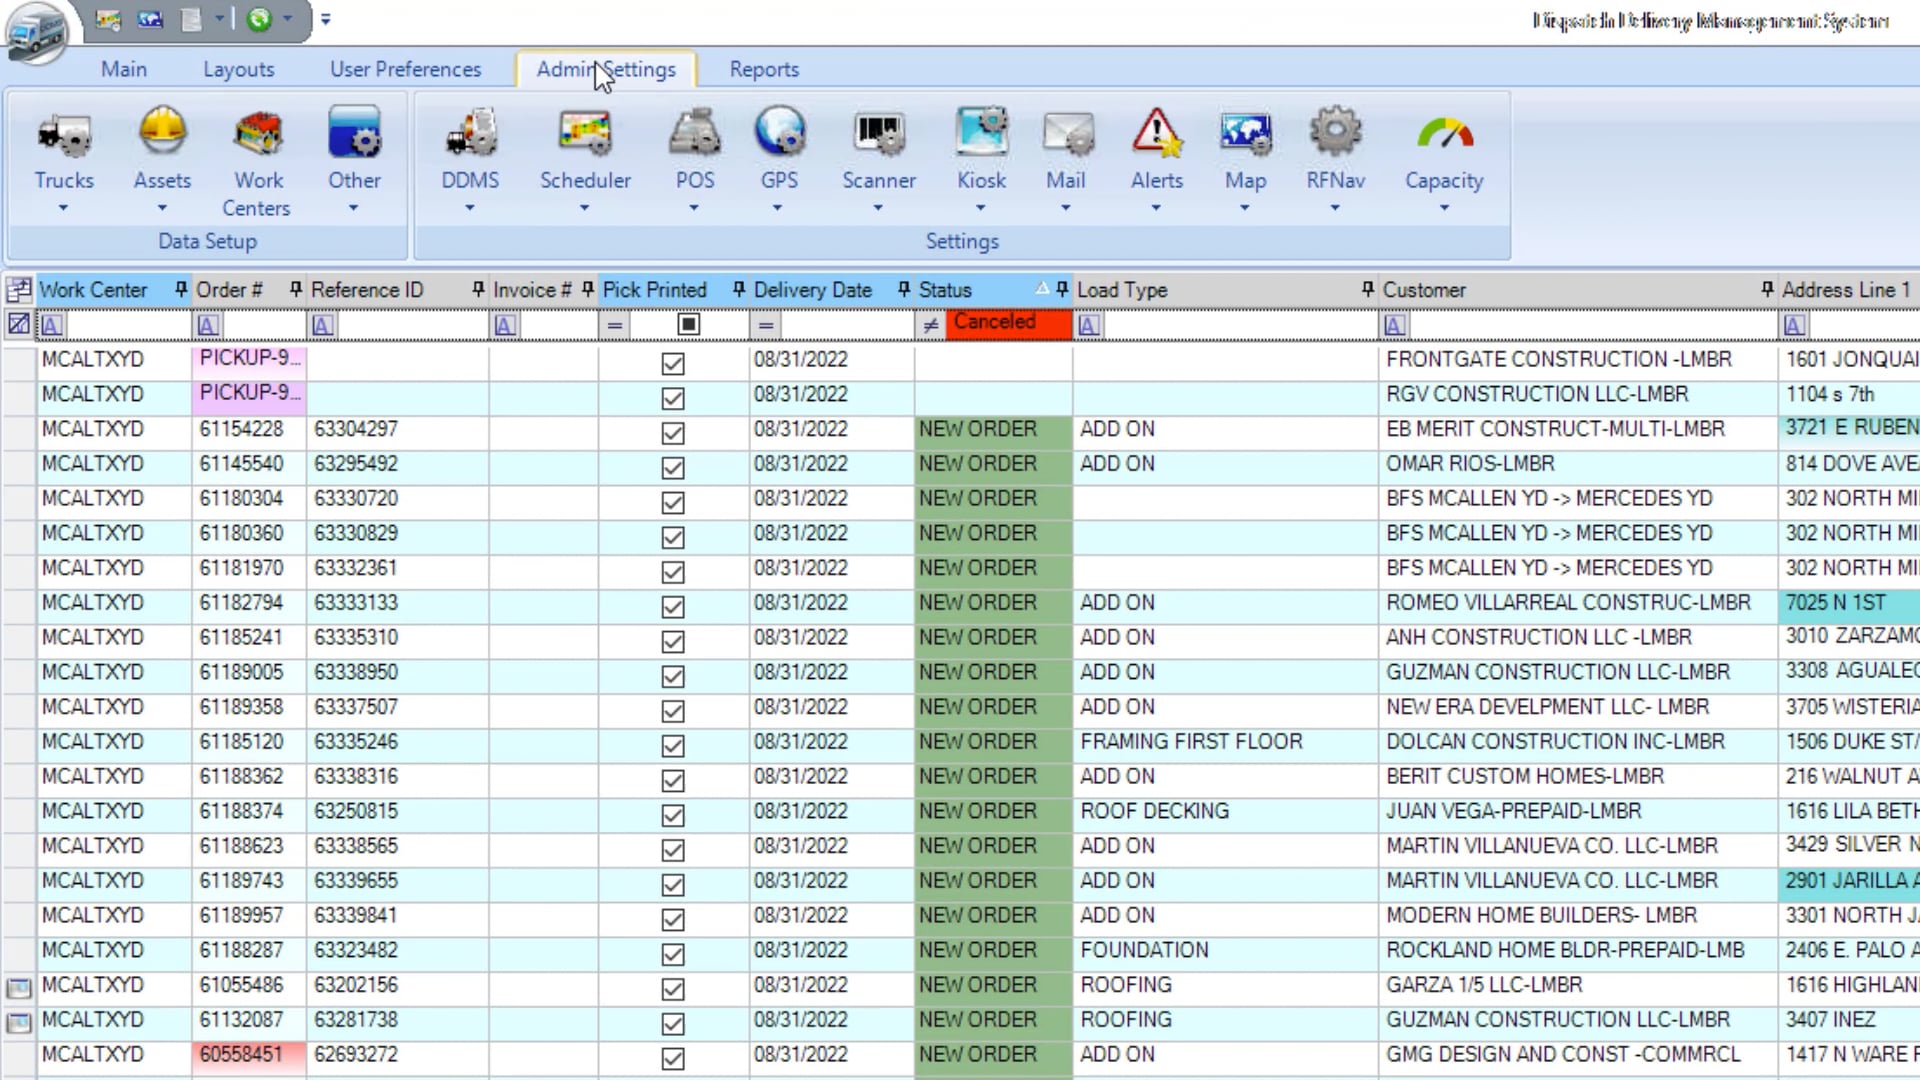The image size is (1920, 1080).
Task: Open the User Preferences tab
Action: 405,70
